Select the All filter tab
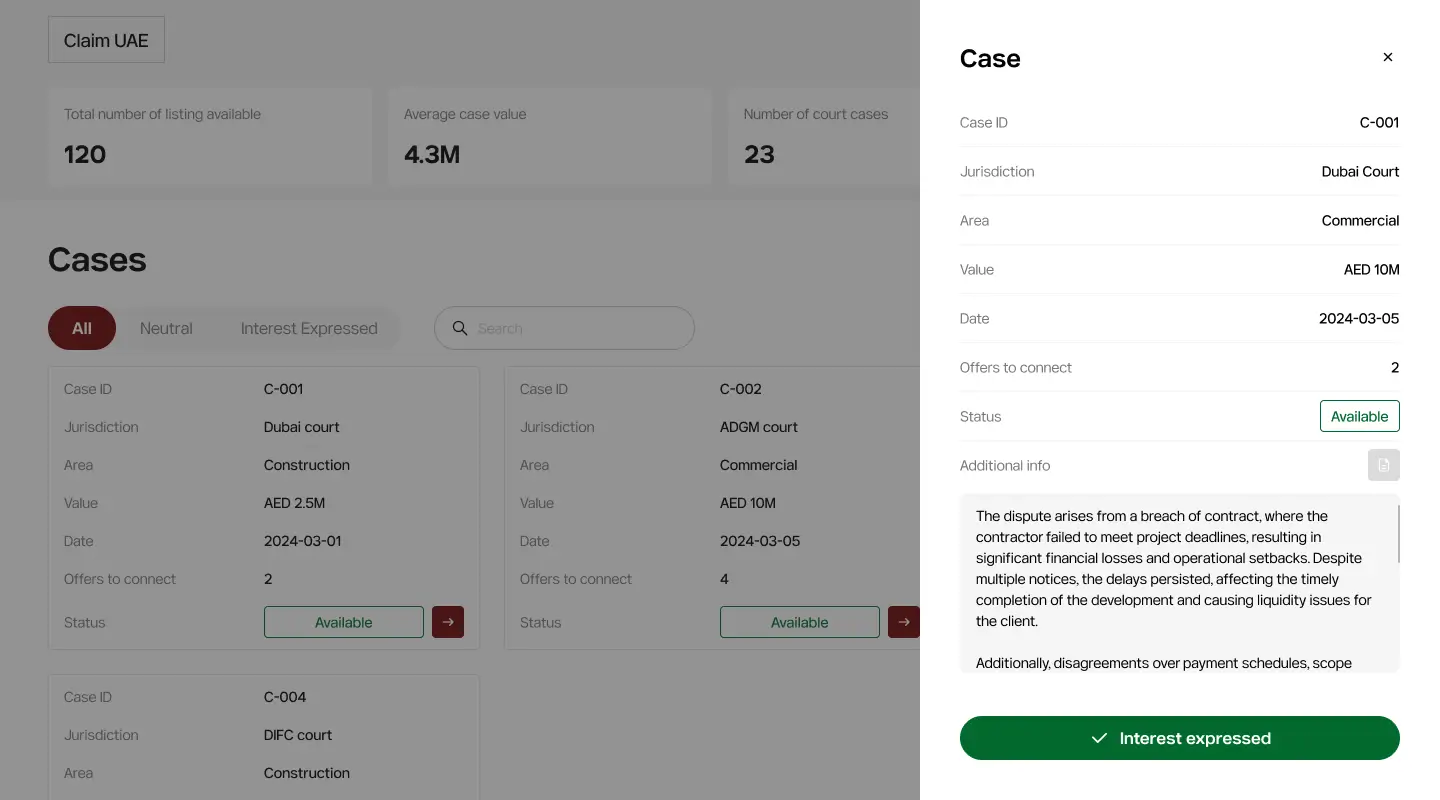 [81, 328]
